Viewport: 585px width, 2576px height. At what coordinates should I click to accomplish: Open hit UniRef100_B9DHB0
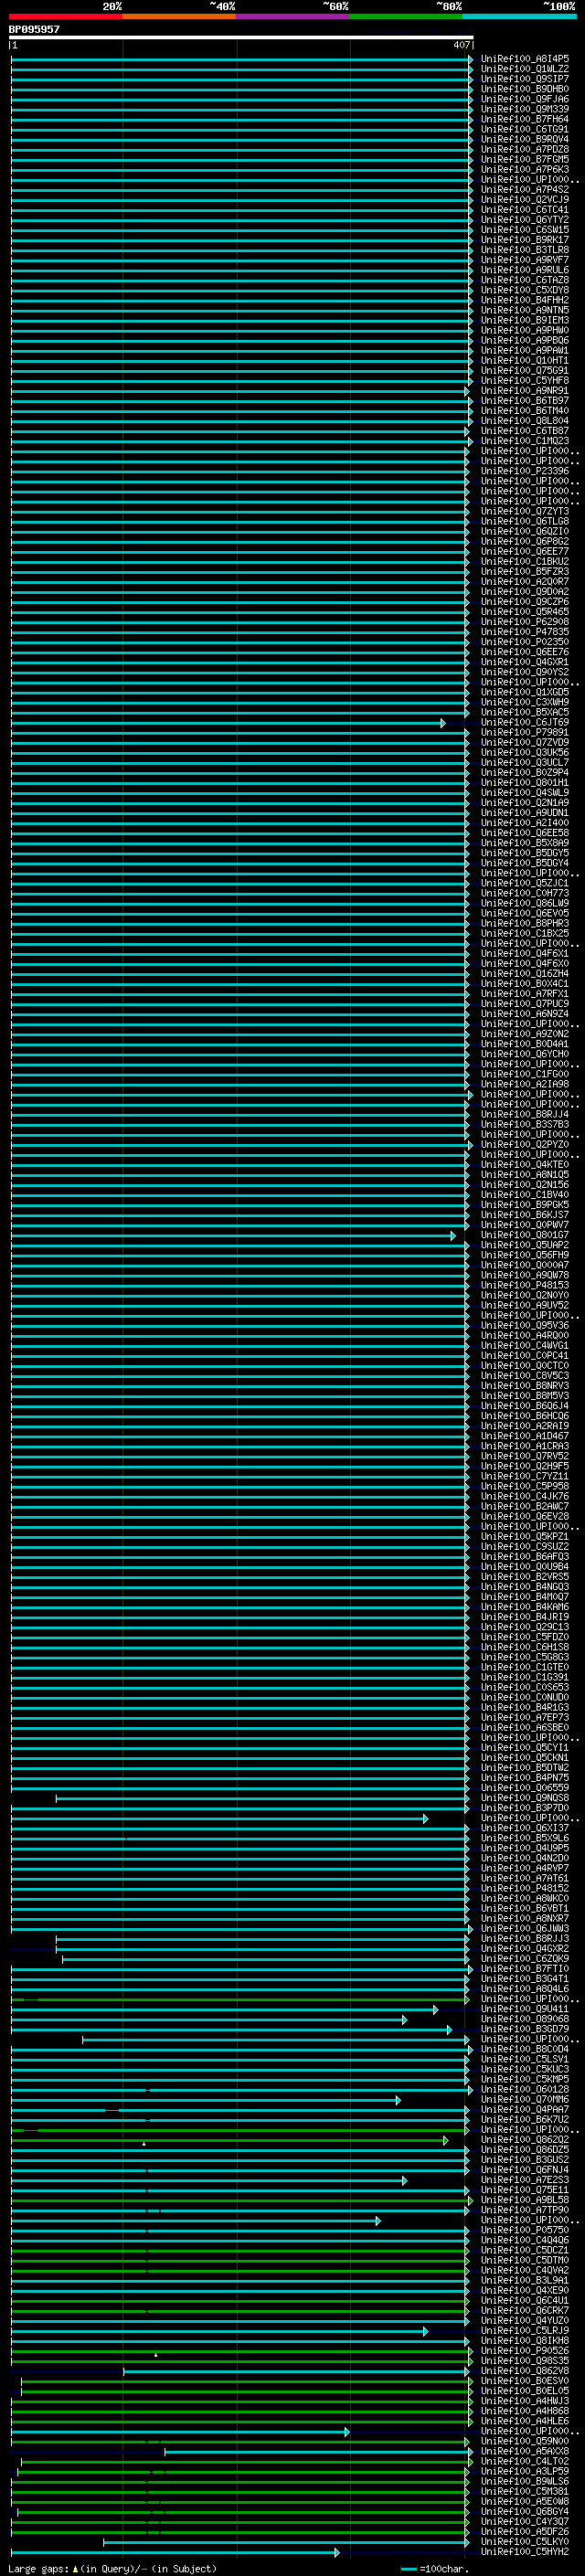click(x=525, y=89)
